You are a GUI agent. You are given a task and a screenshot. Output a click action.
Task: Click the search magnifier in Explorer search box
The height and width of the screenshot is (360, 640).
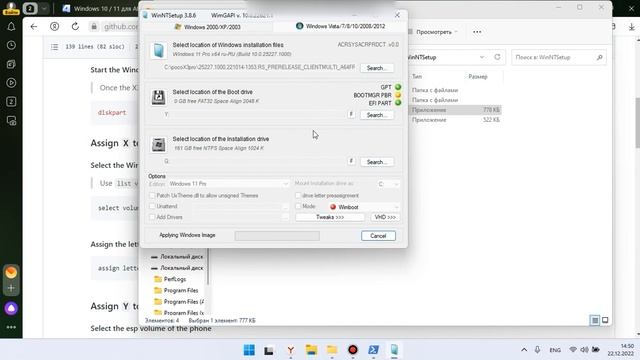(599, 58)
